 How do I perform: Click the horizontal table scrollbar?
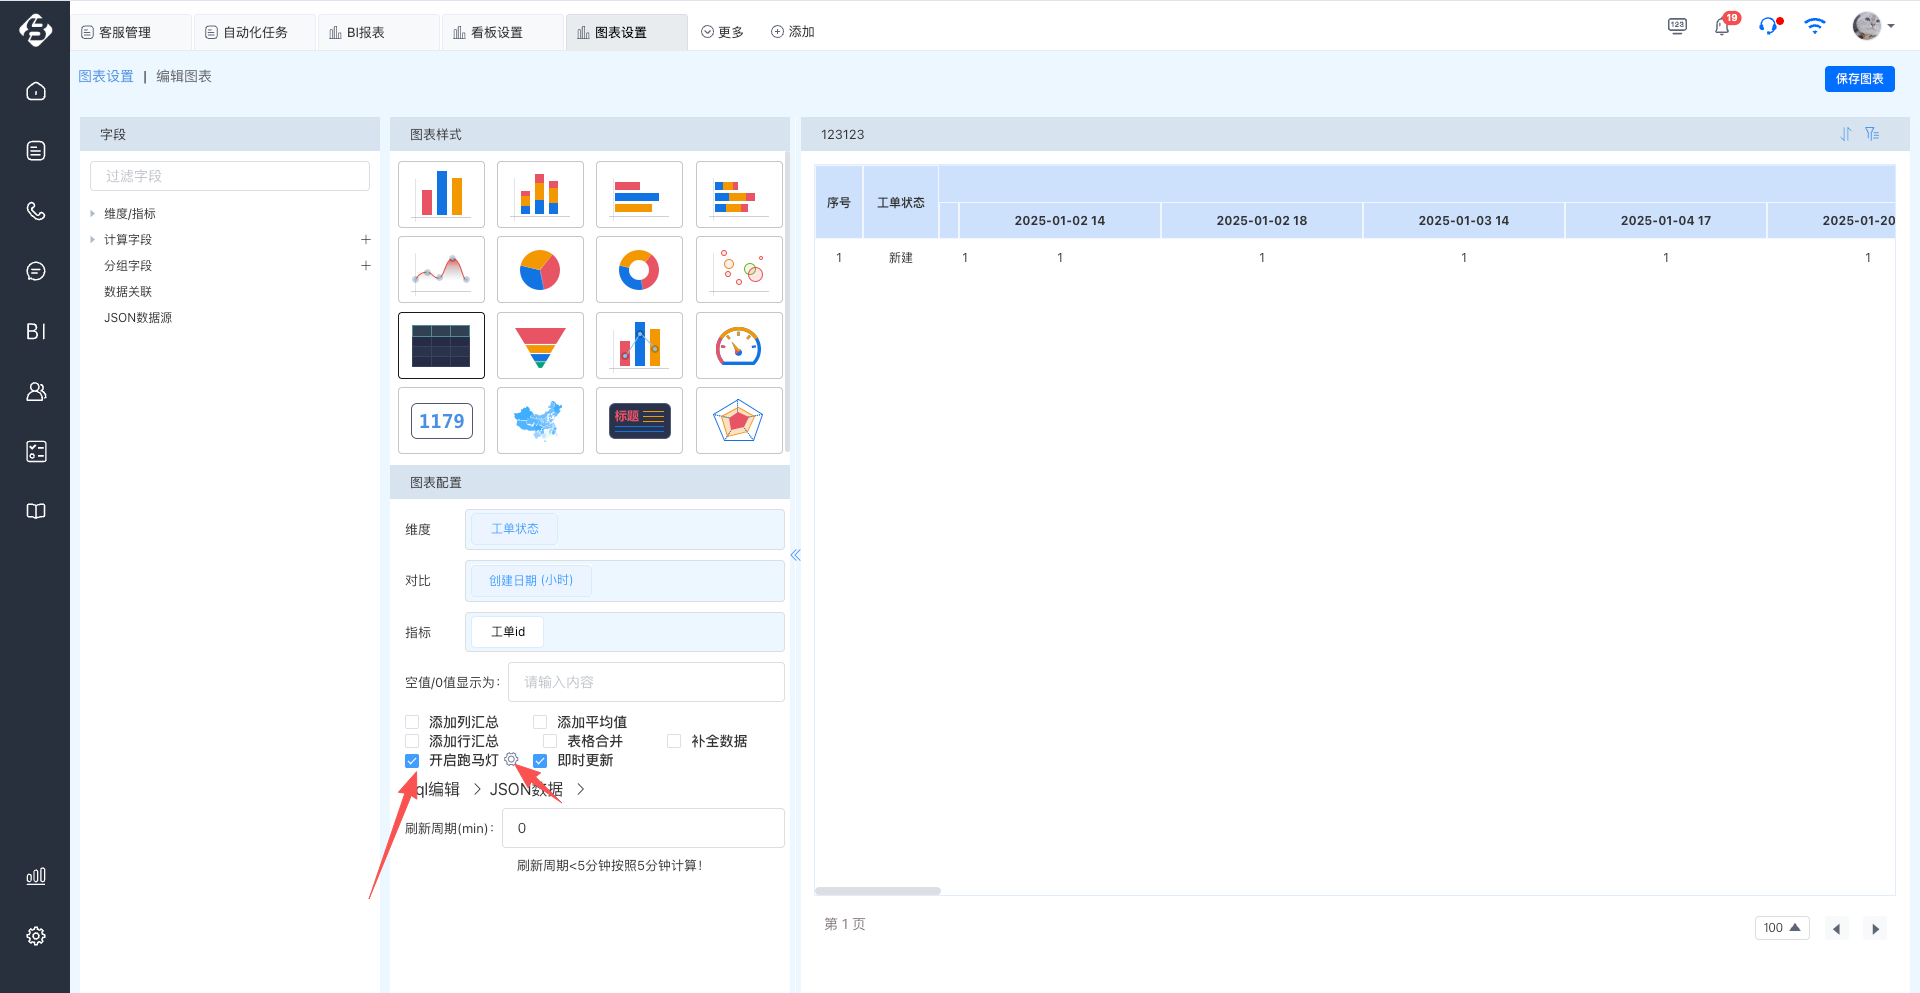tap(877, 891)
